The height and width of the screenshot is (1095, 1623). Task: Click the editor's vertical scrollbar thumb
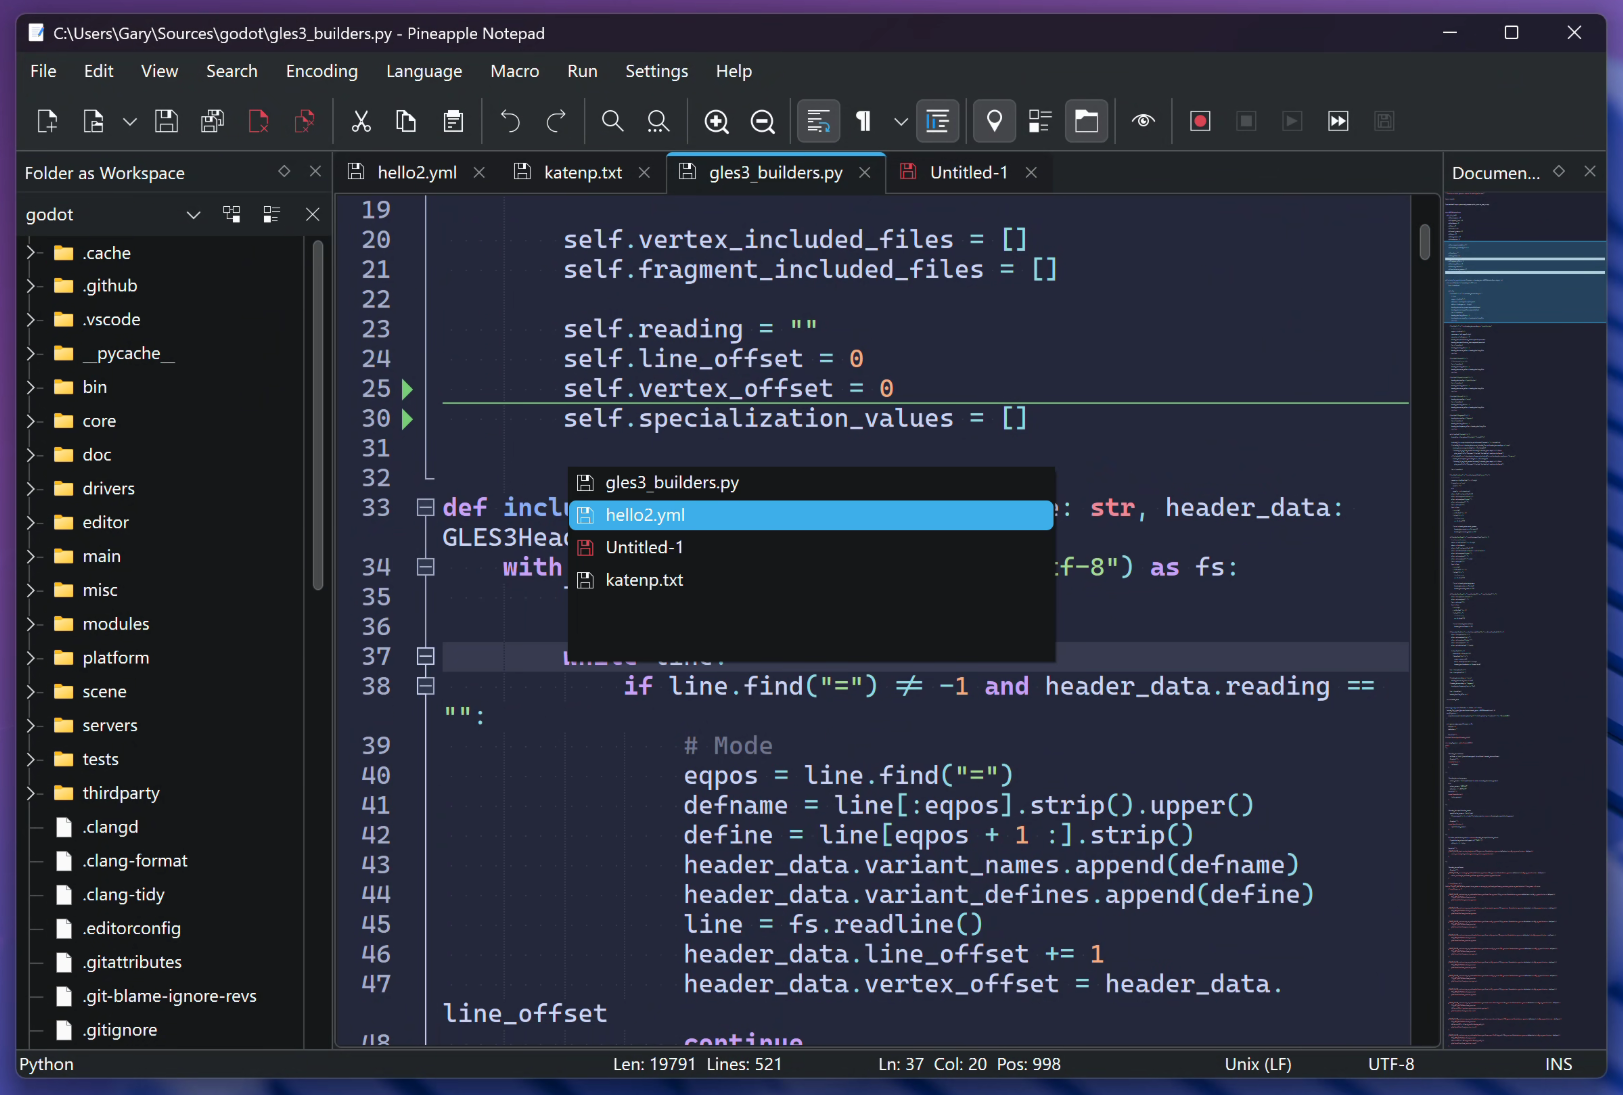pyautogui.click(x=1425, y=242)
